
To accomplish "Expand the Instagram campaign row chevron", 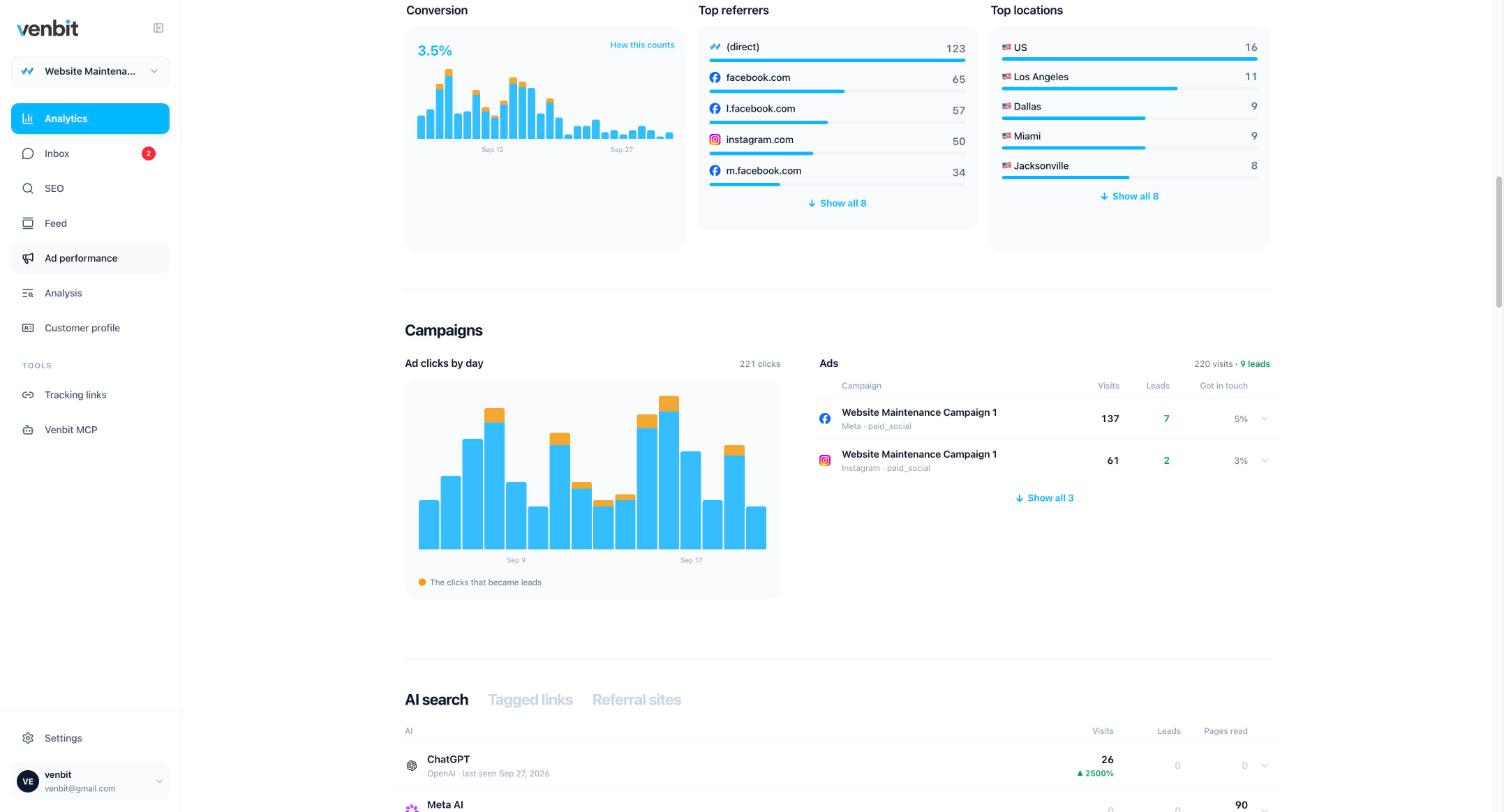I will (x=1264, y=461).
